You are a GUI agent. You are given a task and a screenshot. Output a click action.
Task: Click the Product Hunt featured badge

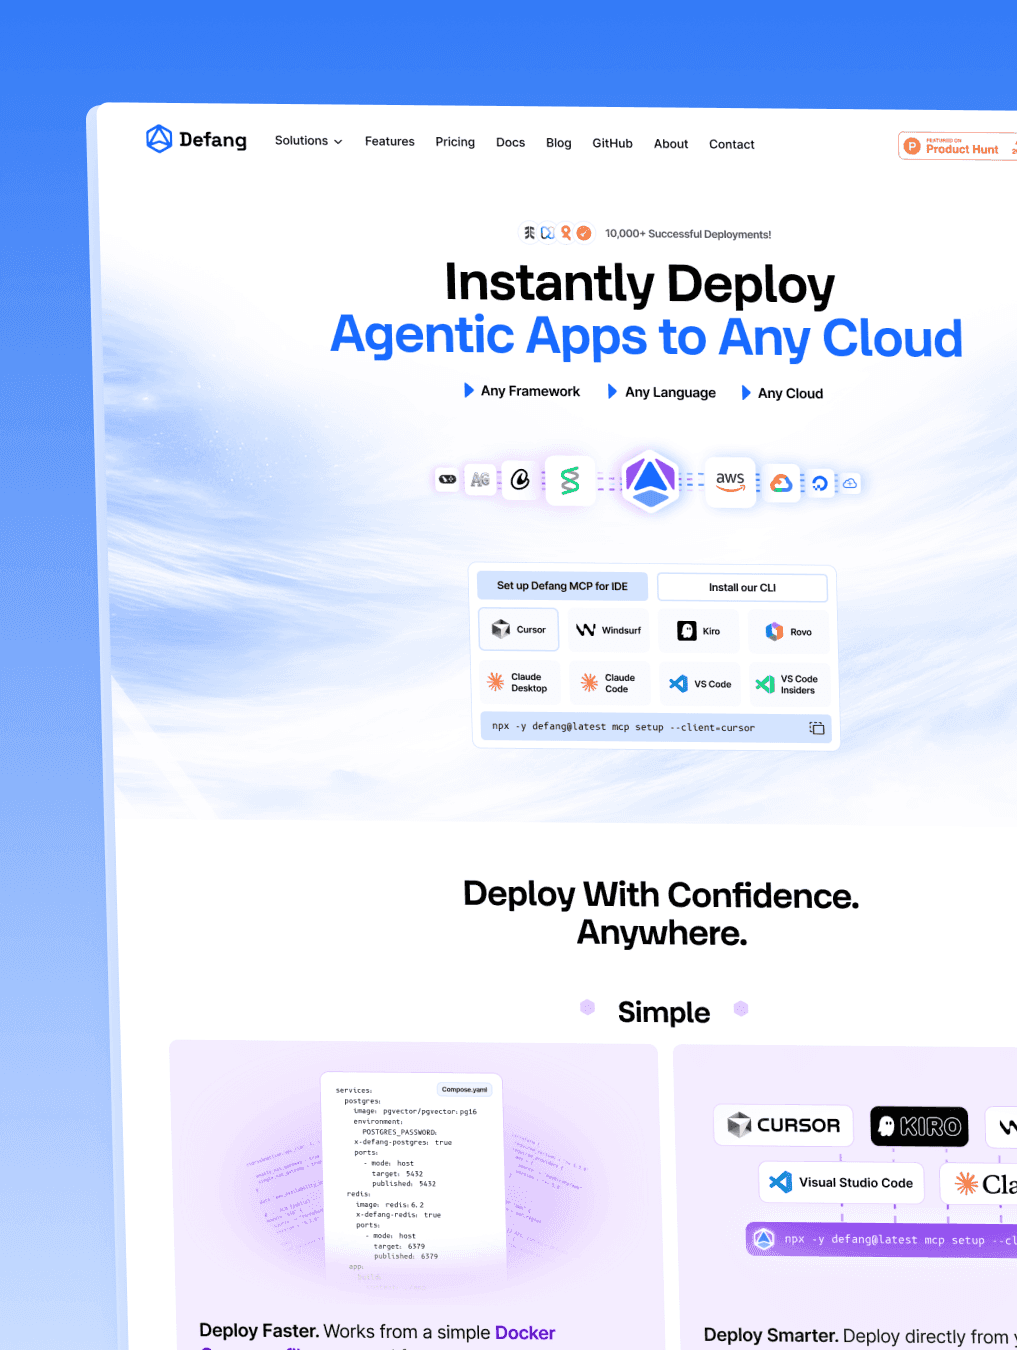pyautogui.click(x=958, y=146)
